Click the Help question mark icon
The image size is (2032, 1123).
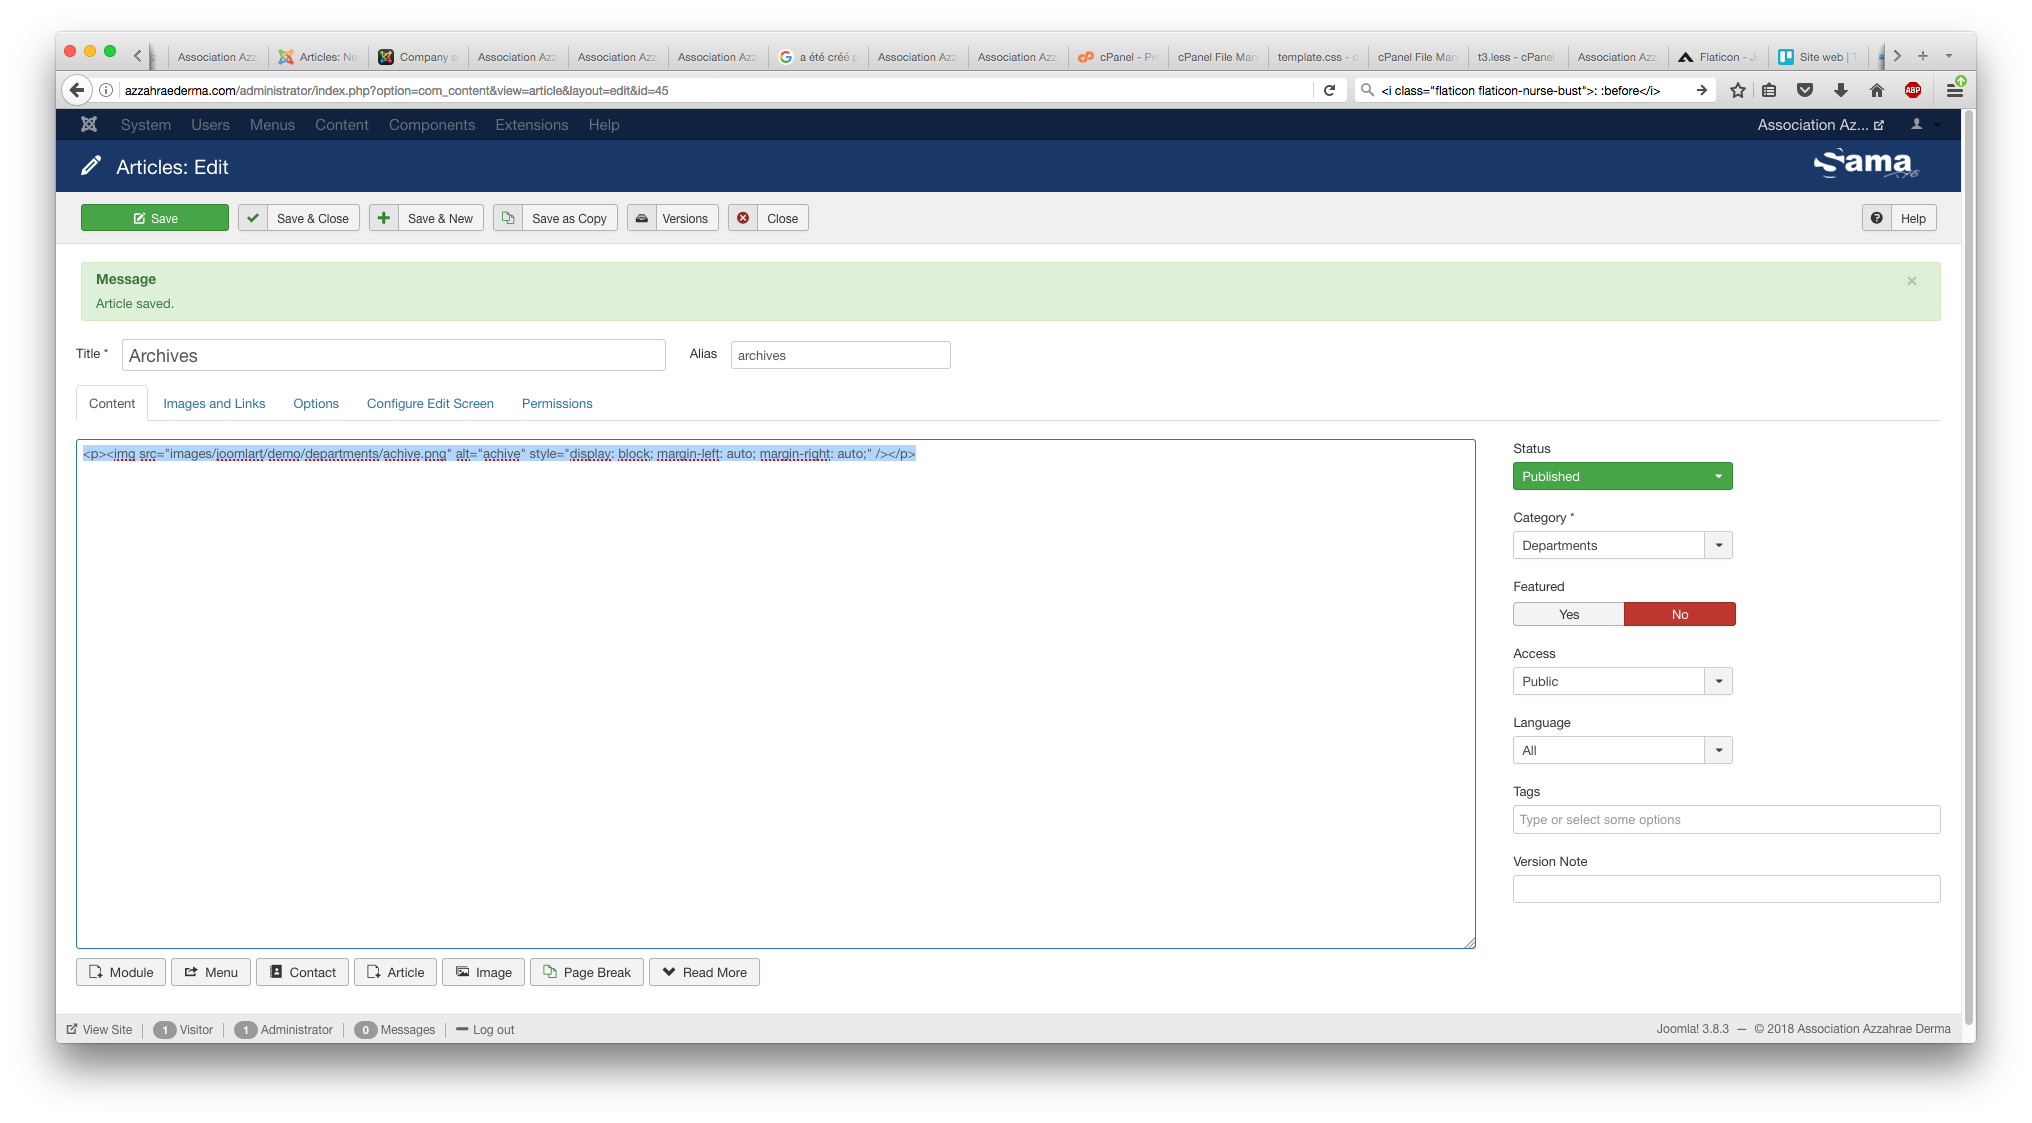(1877, 218)
